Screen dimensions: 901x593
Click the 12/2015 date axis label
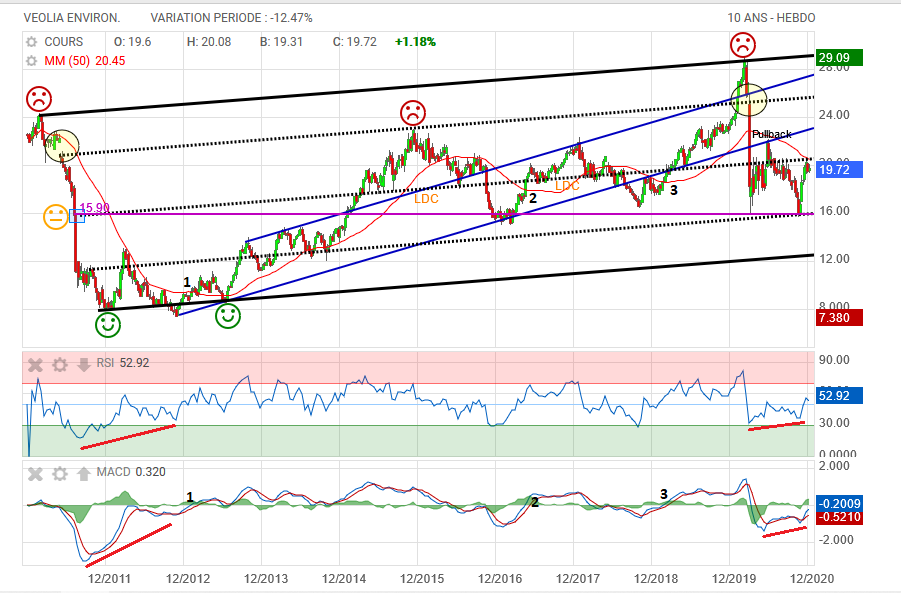[x=422, y=579]
